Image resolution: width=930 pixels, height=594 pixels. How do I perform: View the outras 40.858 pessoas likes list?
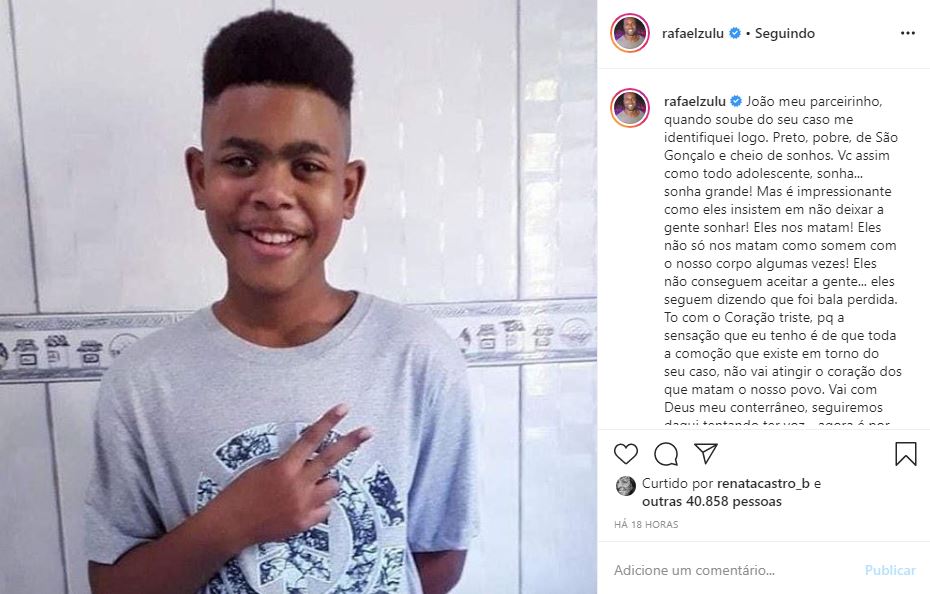click(x=712, y=501)
